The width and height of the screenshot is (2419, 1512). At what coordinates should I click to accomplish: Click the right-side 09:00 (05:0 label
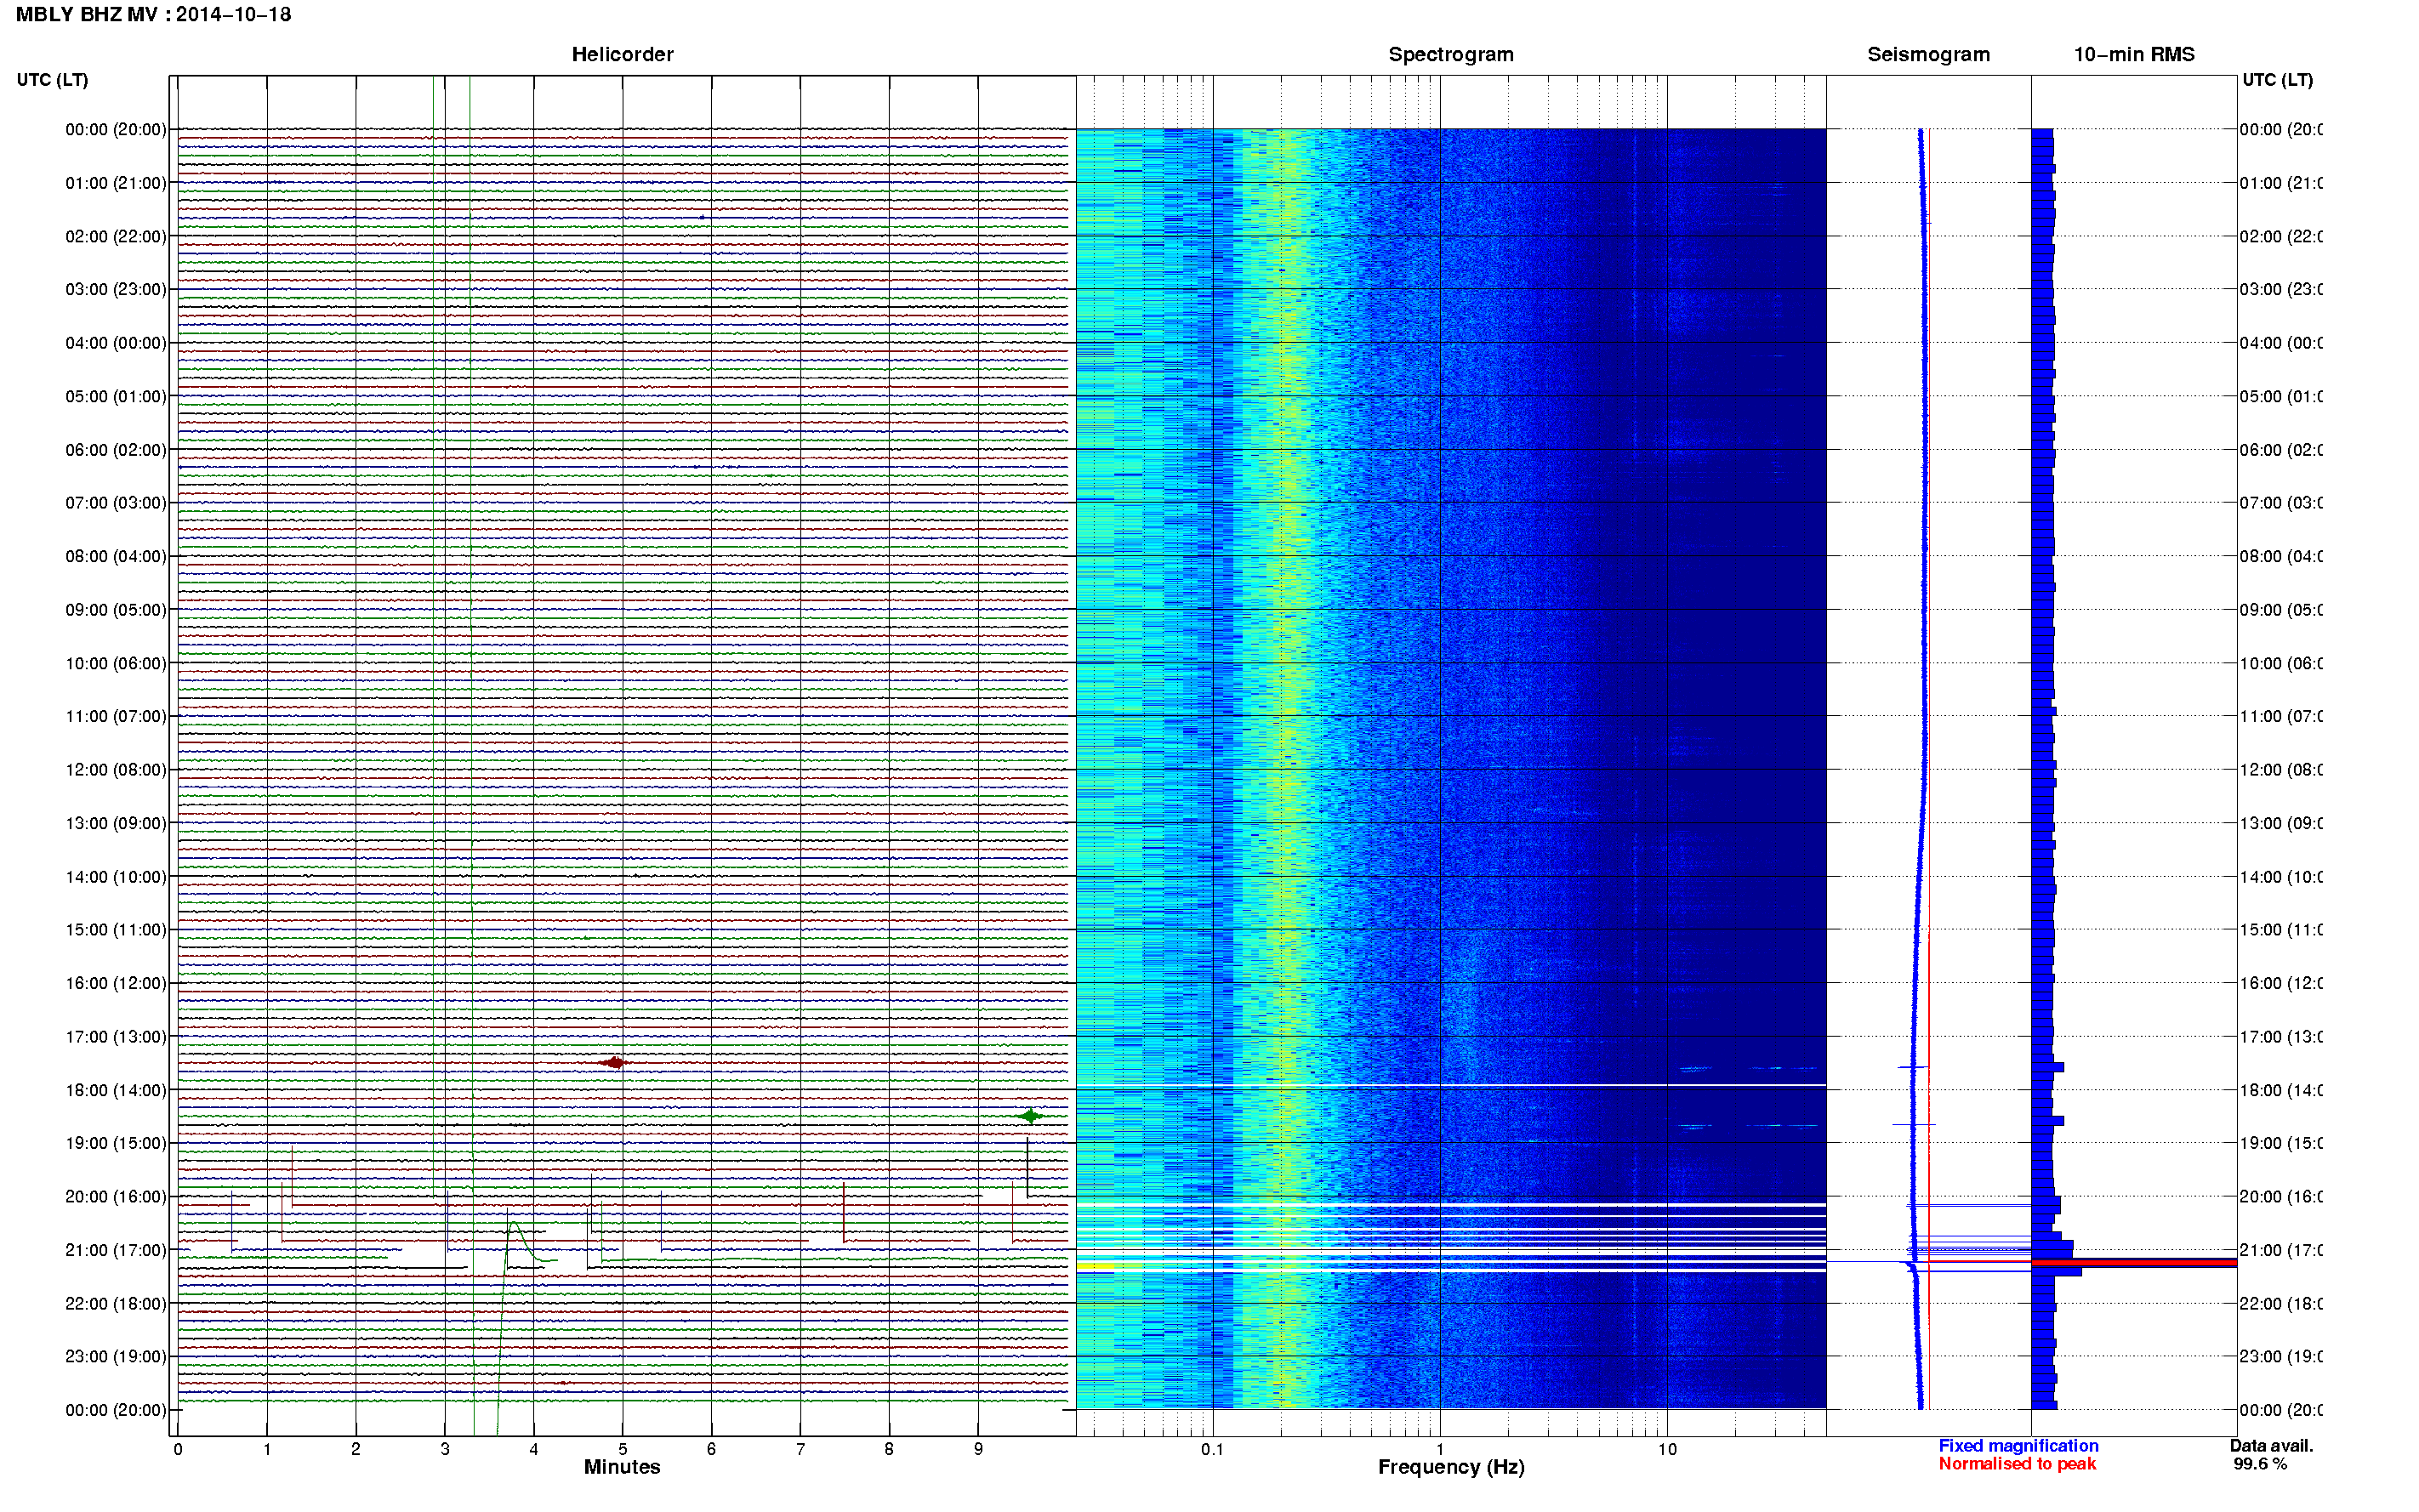2281,610
